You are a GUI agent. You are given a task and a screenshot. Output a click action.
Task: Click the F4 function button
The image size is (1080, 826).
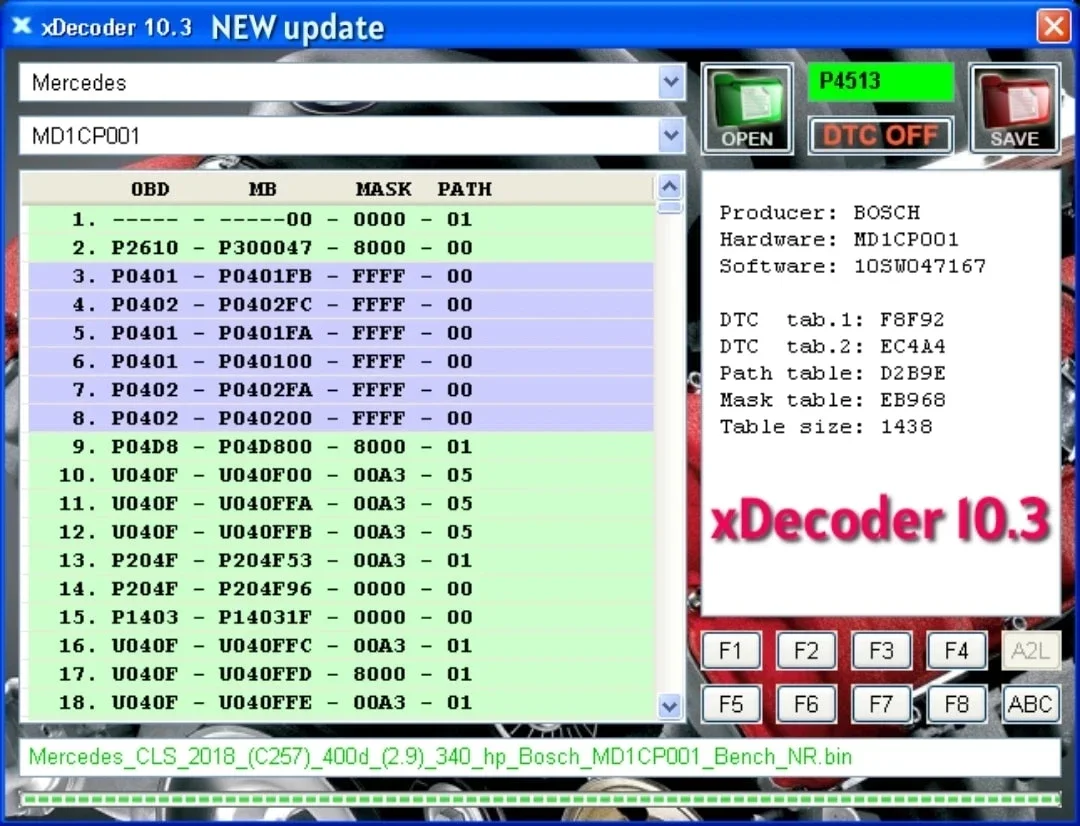(956, 651)
